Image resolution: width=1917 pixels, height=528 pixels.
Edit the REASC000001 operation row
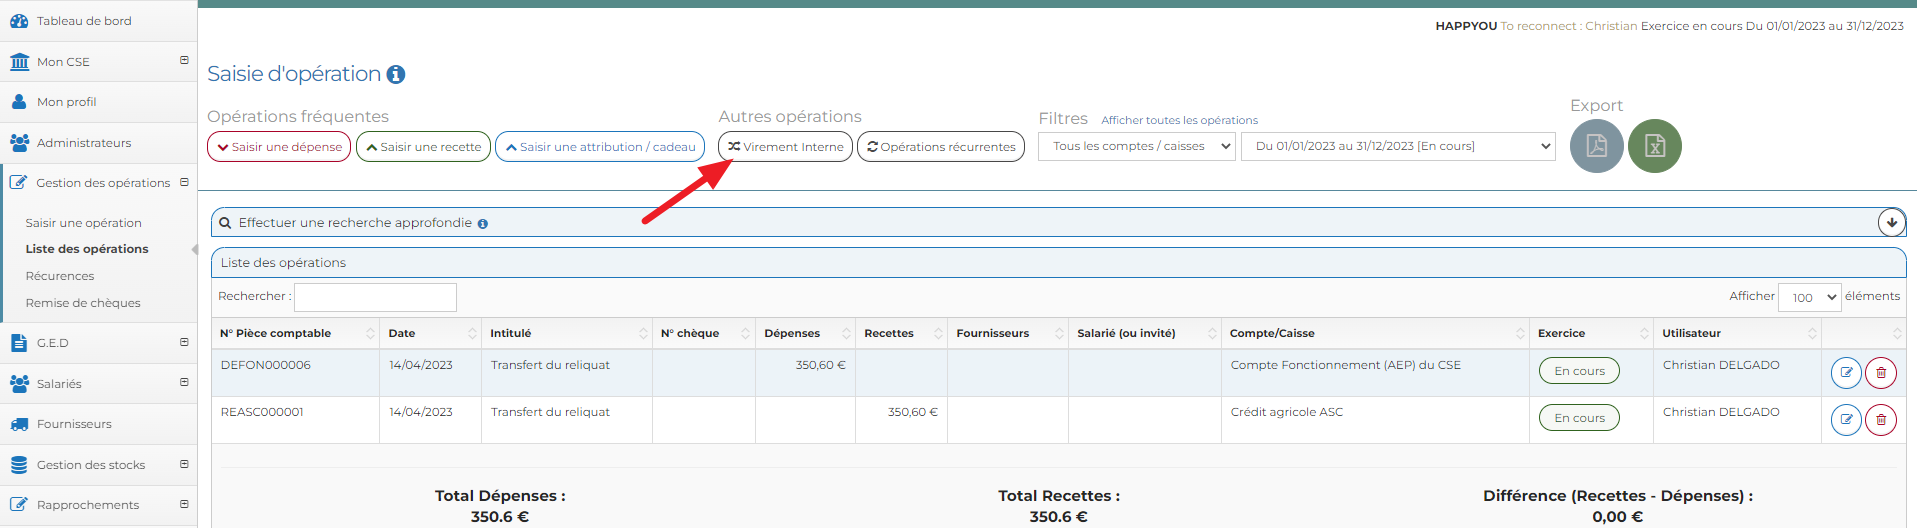coord(1845,420)
